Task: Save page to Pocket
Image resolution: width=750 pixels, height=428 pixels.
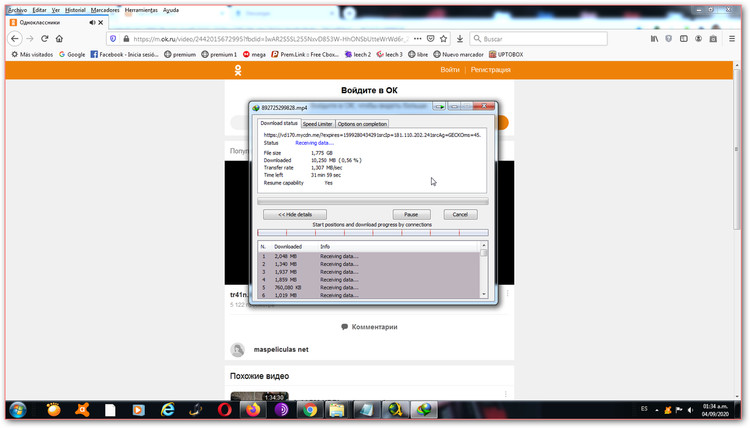Action: point(430,39)
